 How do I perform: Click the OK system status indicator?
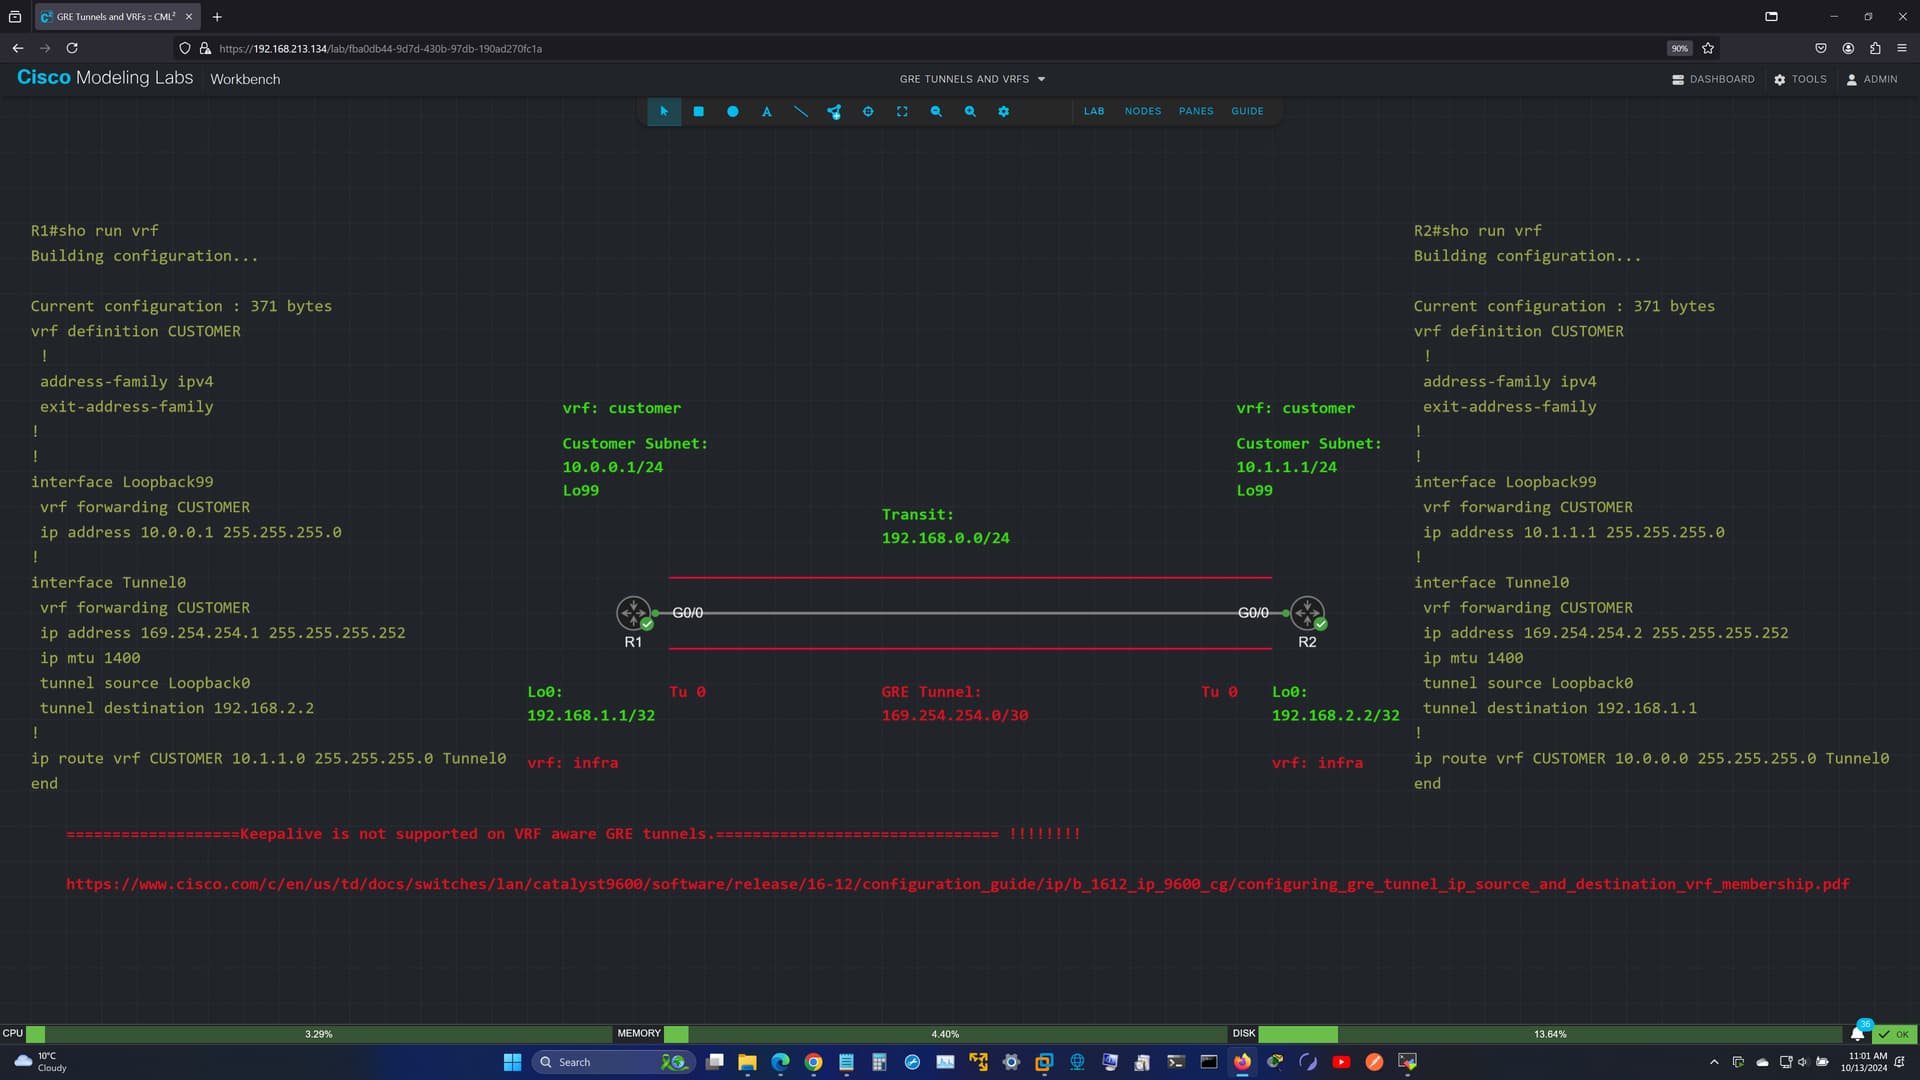pyautogui.click(x=1895, y=1034)
